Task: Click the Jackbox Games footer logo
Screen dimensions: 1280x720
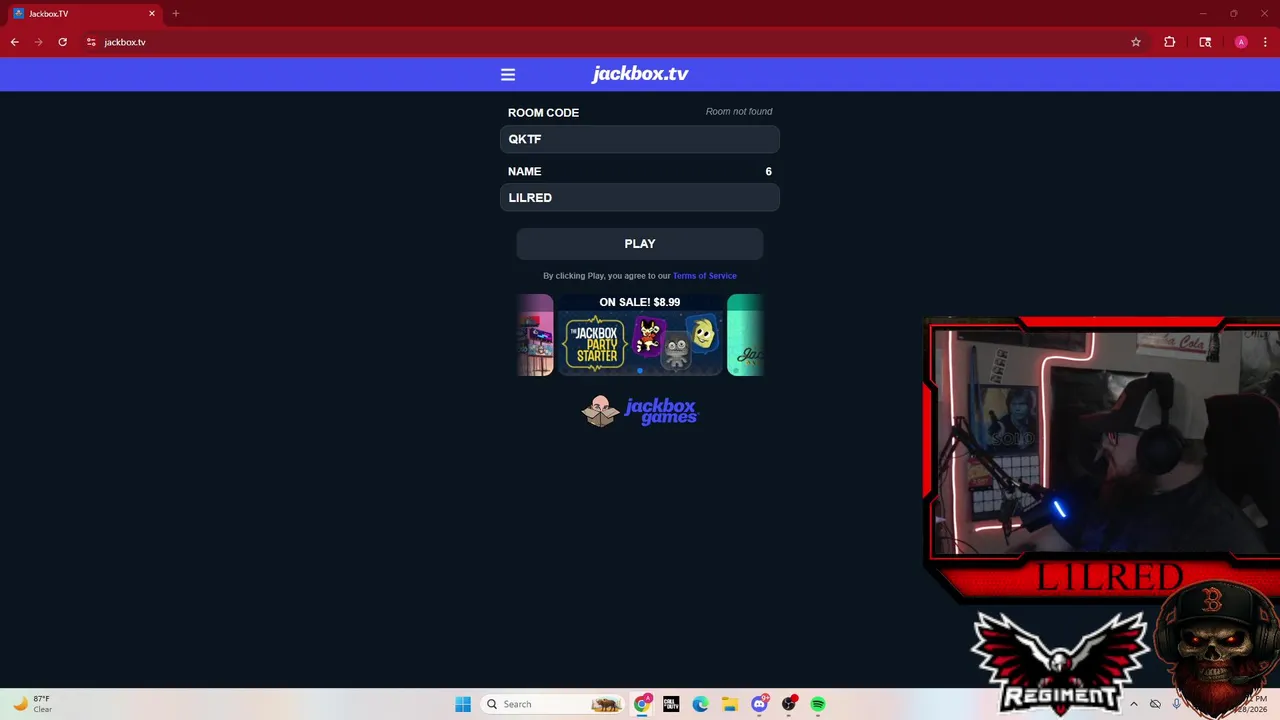Action: click(x=640, y=411)
